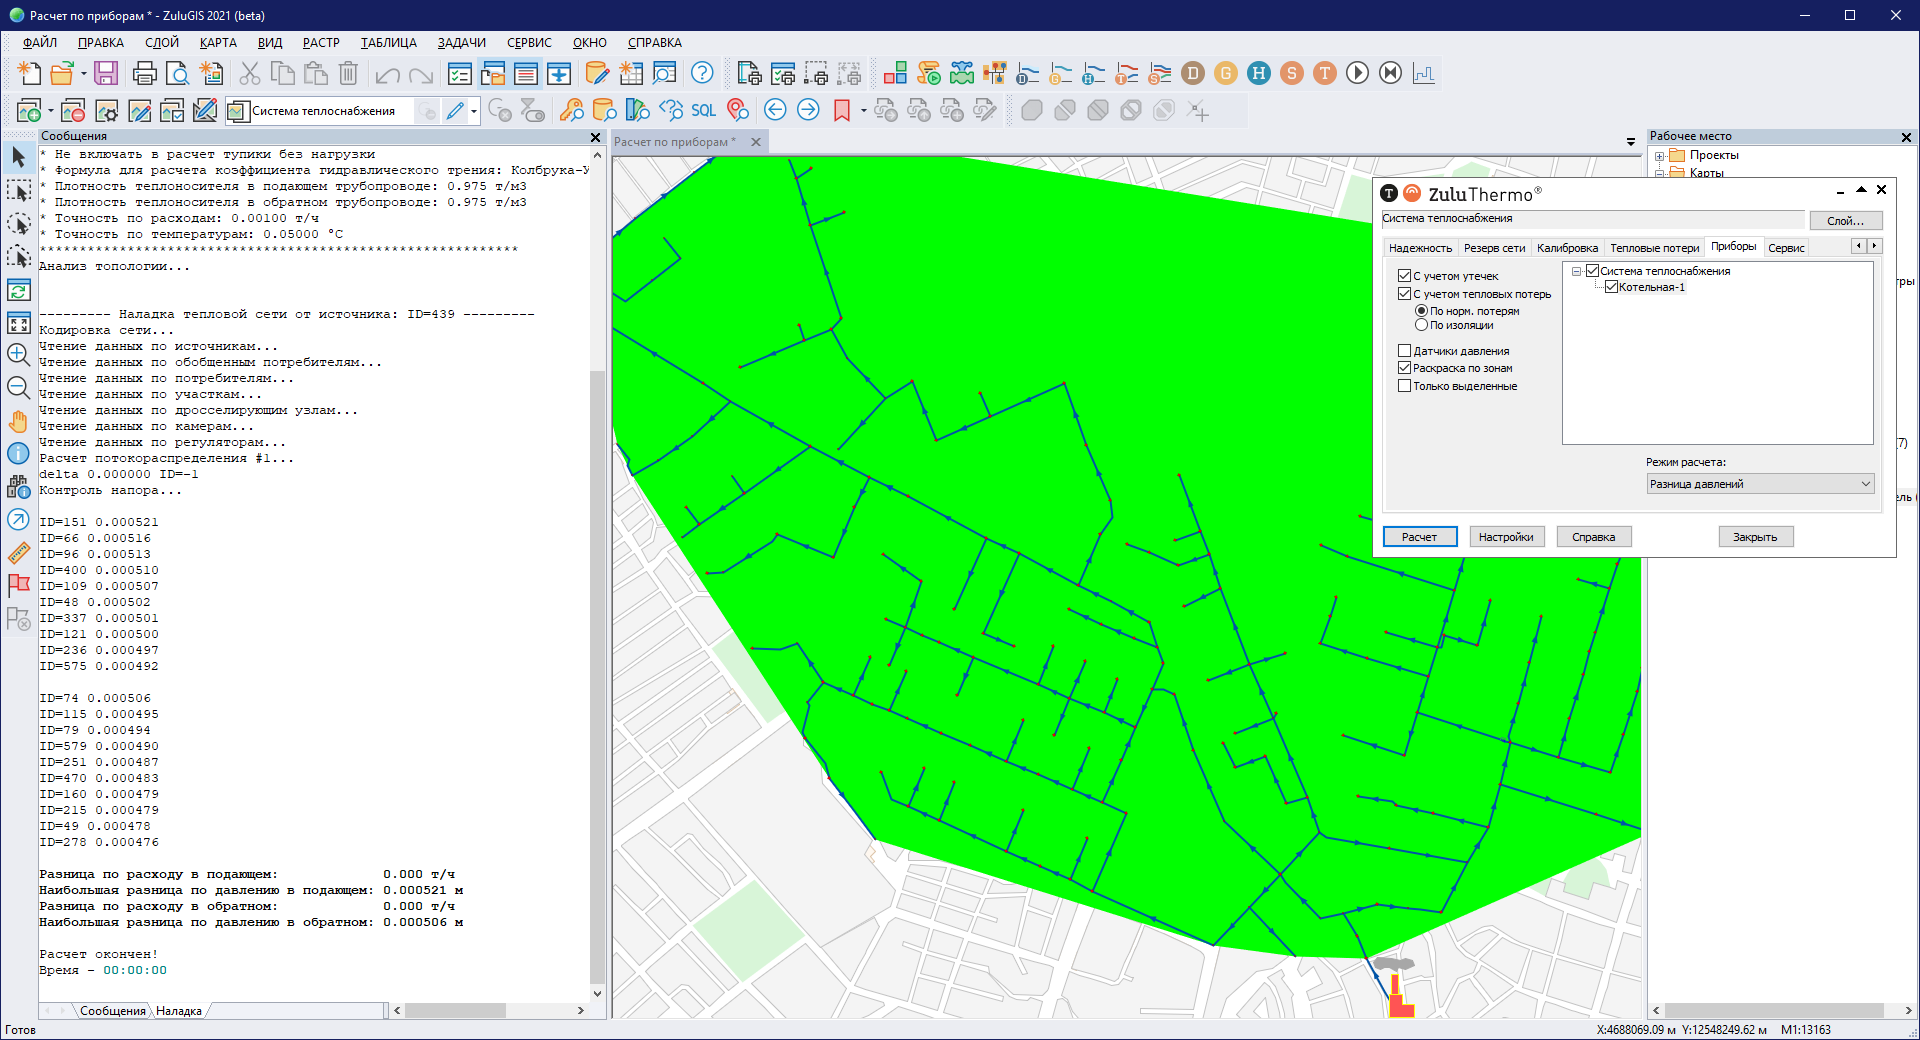Viewport: 1920px width, 1040px height.
Task: Switch to the Наладка messages tab
Action: pyautogui.click(x=179, y=1011)
